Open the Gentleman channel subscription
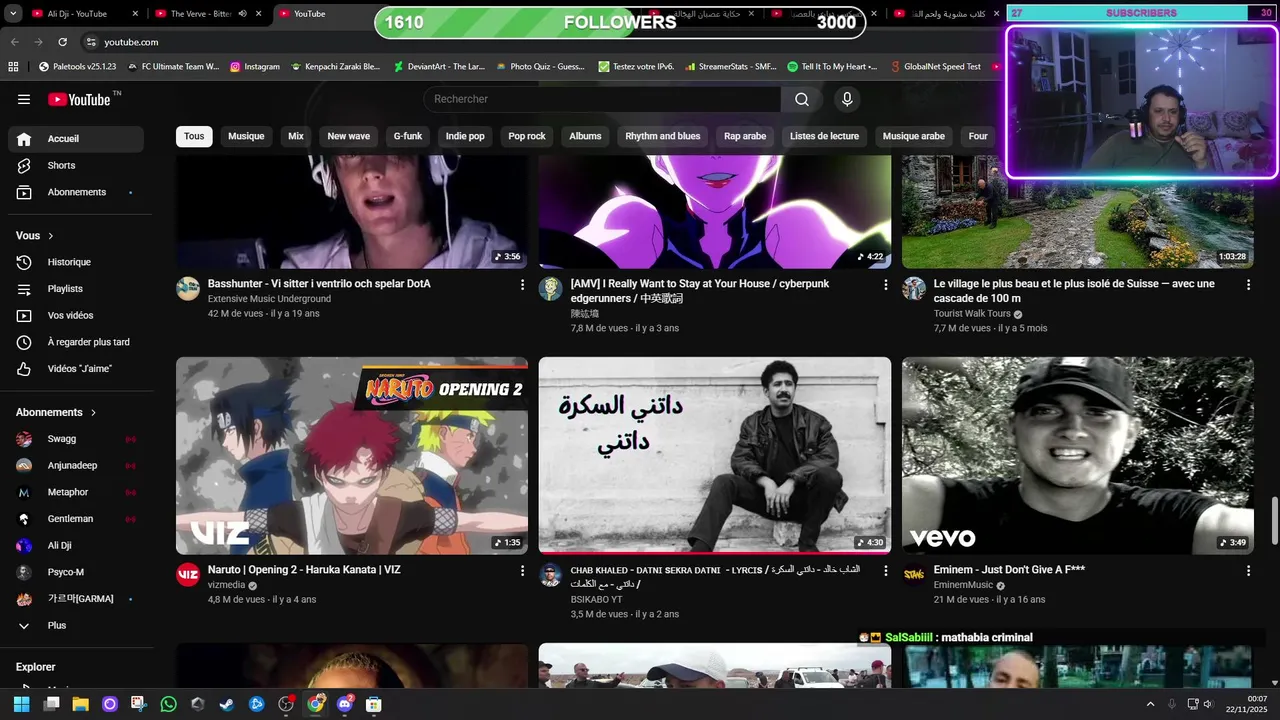 tap(75, 519)
